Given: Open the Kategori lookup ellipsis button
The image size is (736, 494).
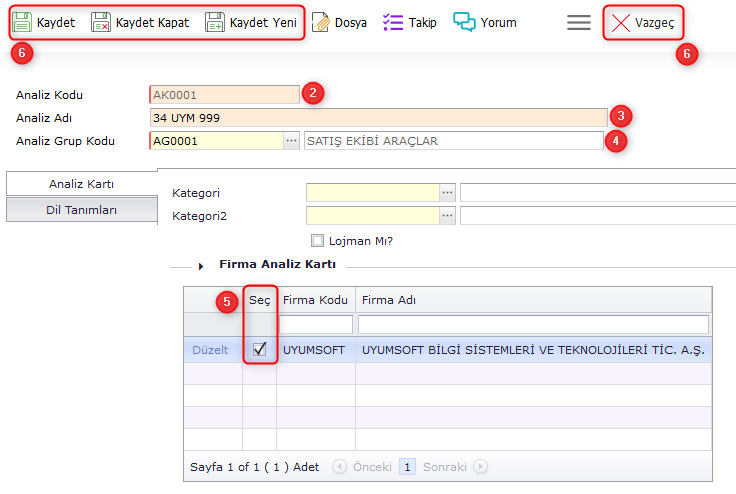Looking at the screenshot, I should [448, 192].
